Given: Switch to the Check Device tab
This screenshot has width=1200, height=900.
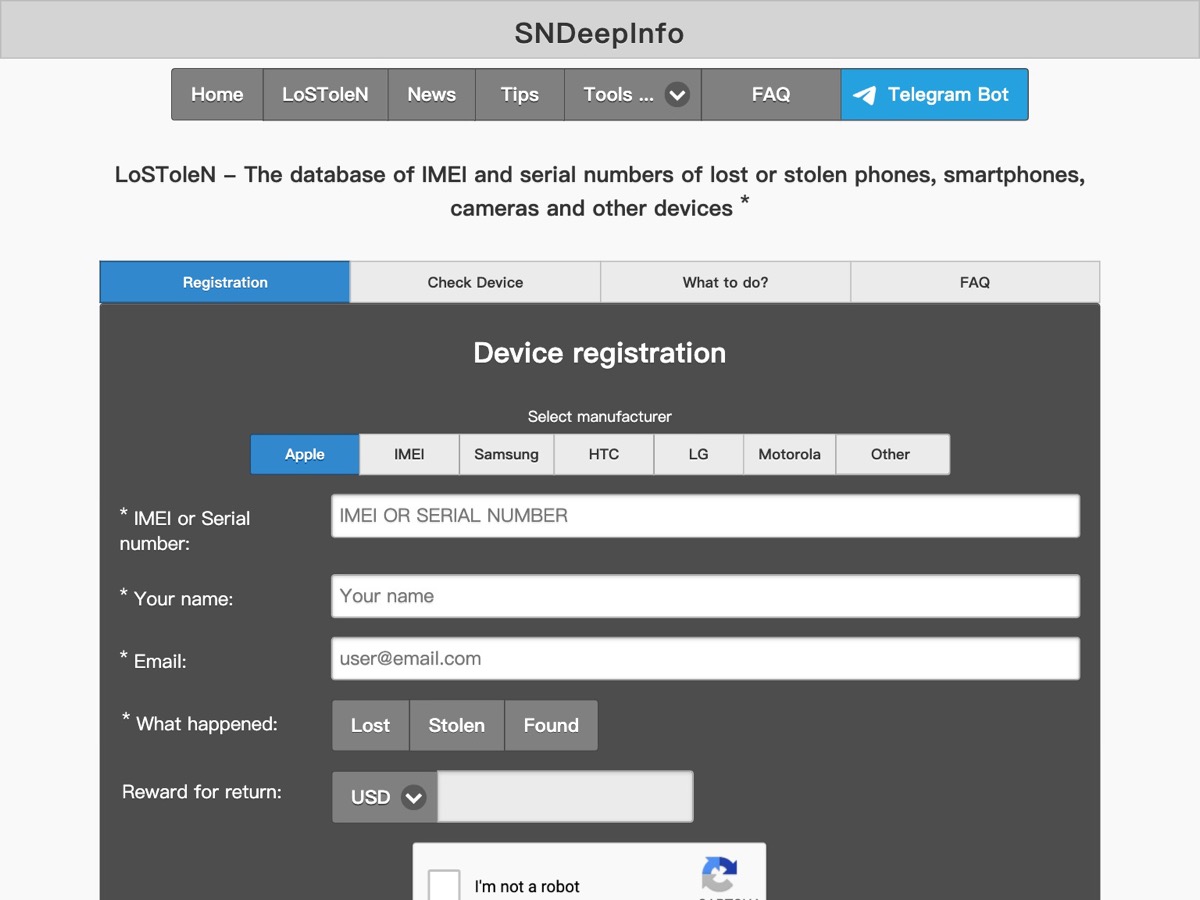Looking at the screenshot, I should point(475,282).
